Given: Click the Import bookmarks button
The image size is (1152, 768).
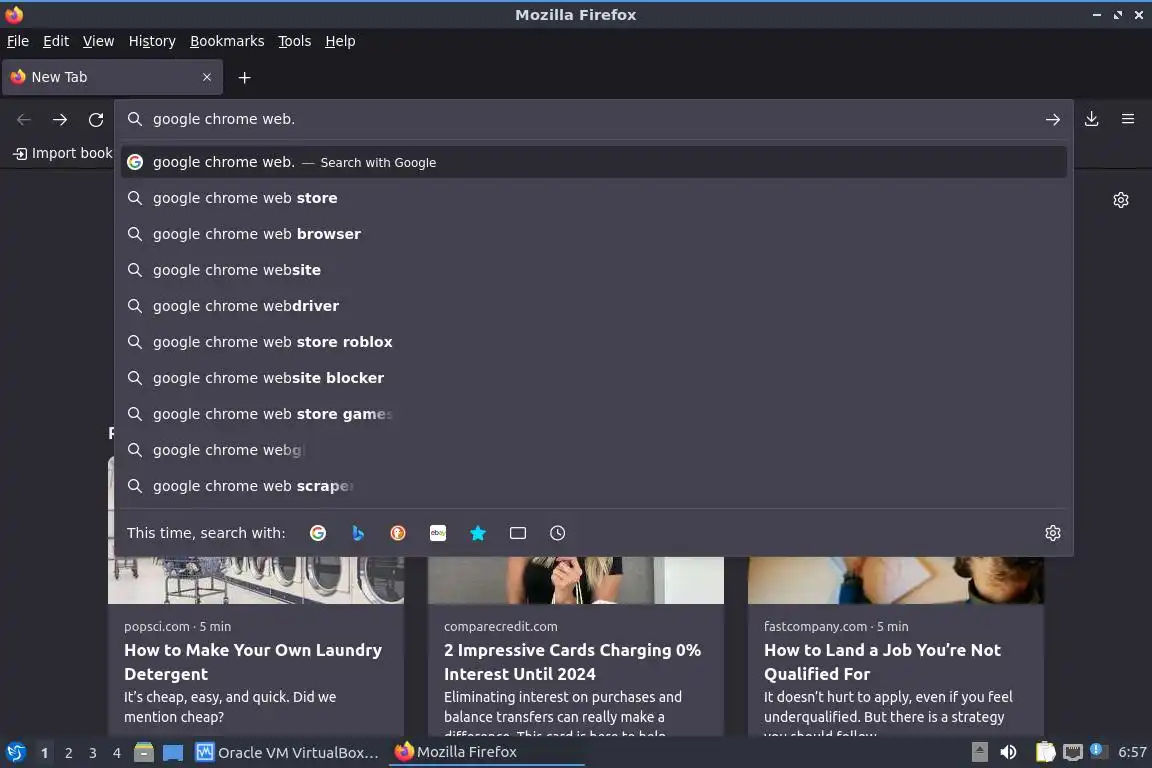Looking at the screenshot, I should 62,153.
